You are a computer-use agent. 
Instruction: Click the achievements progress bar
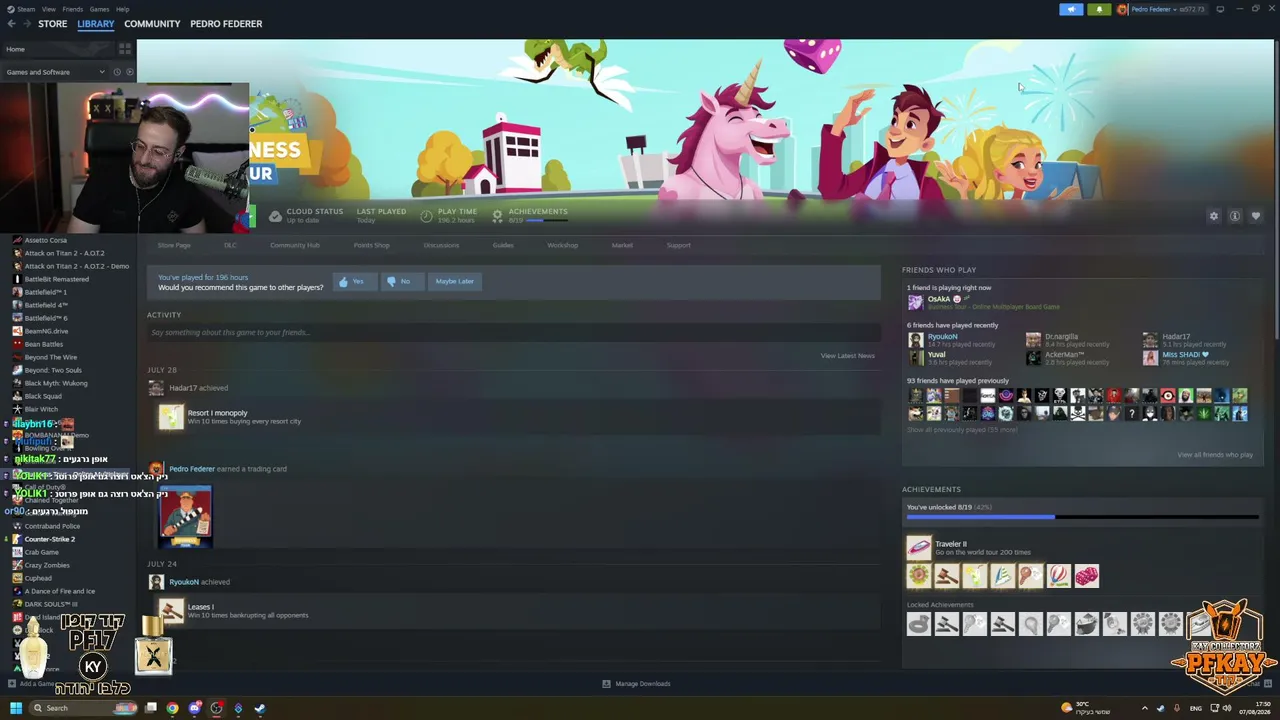pyautogui.click(x=1082, y=517)
